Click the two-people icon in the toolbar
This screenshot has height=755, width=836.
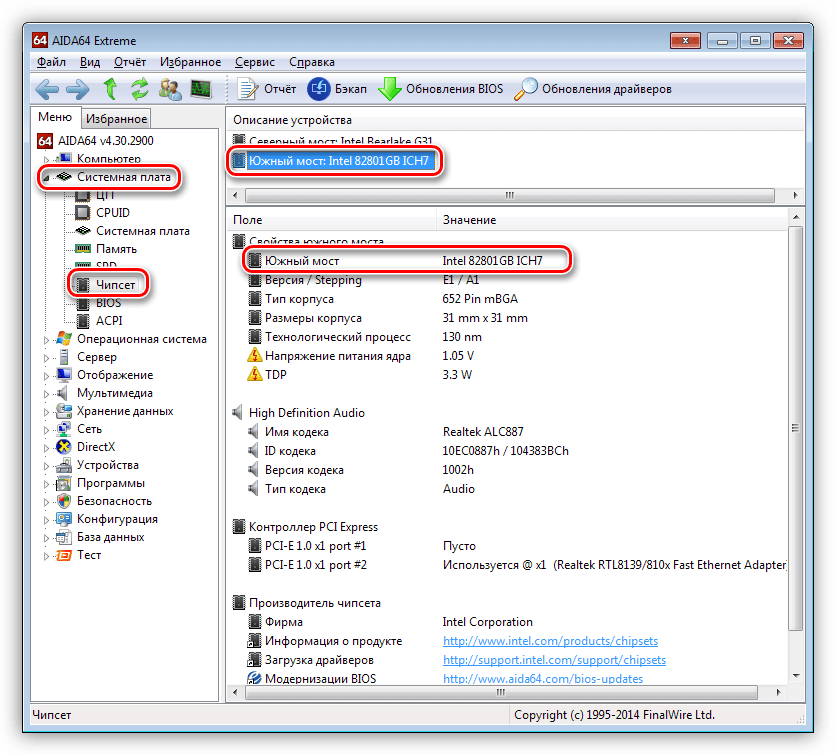(170, 89)
